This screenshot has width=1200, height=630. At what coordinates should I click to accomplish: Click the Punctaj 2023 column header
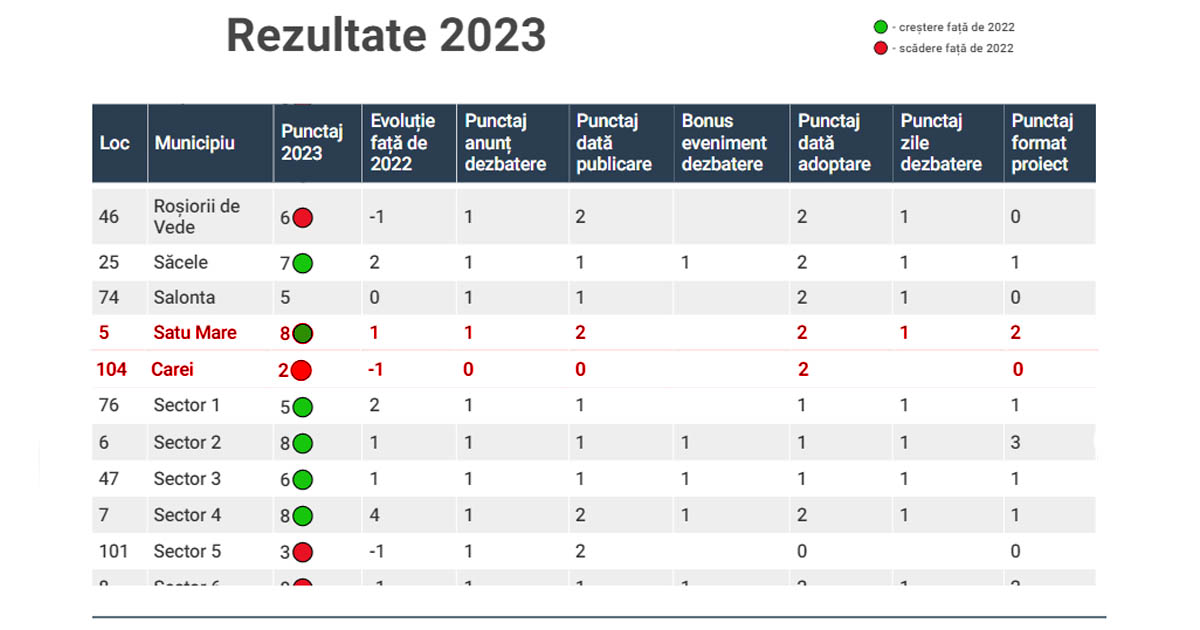pyautogui.click(x=312, y=142)
